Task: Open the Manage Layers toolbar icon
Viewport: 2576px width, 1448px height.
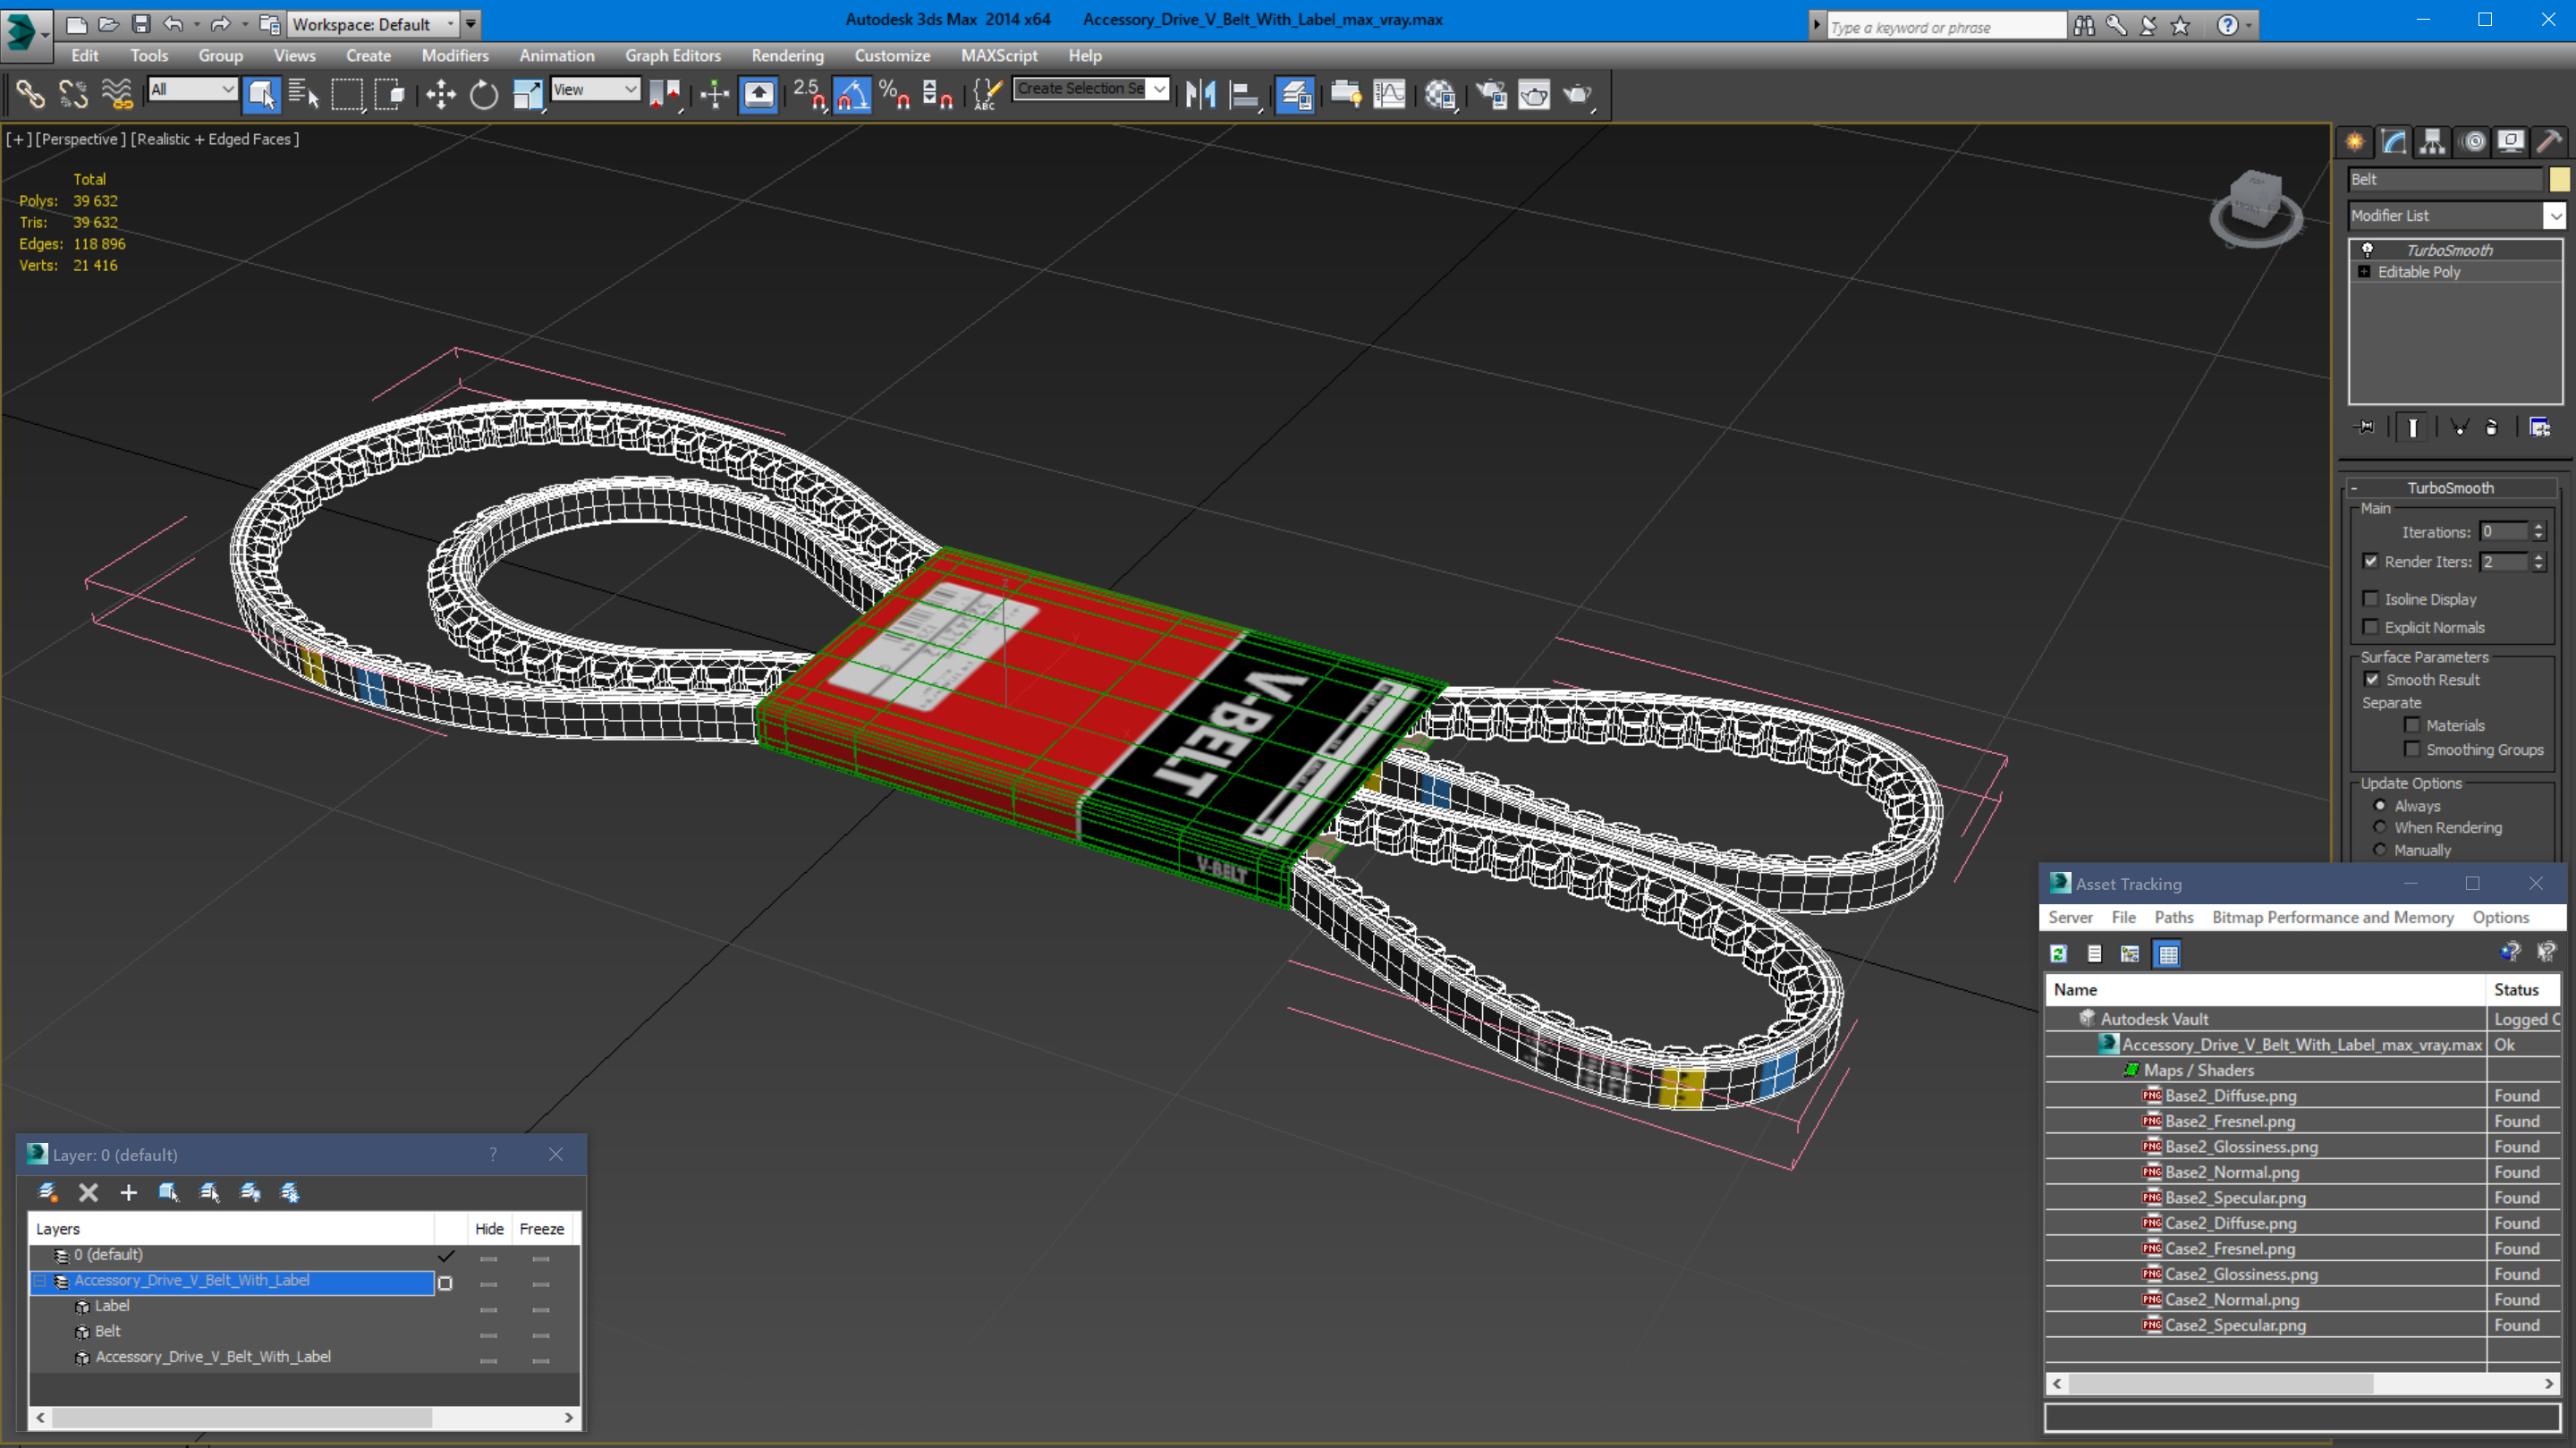Action: point(1295,94)
